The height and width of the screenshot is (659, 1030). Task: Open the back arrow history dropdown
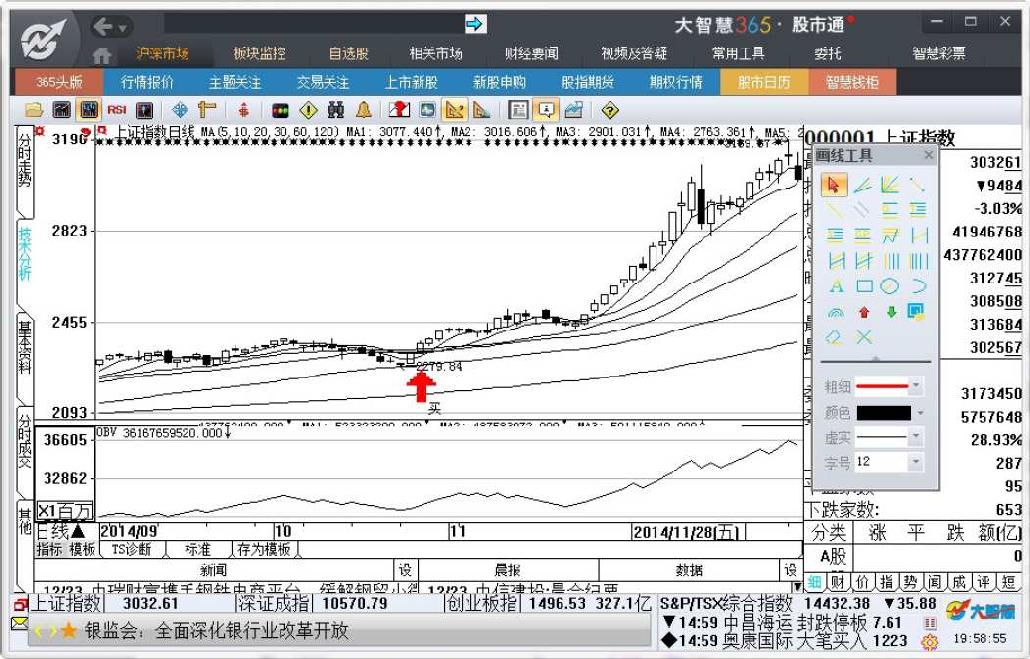[x=123, y=28]
